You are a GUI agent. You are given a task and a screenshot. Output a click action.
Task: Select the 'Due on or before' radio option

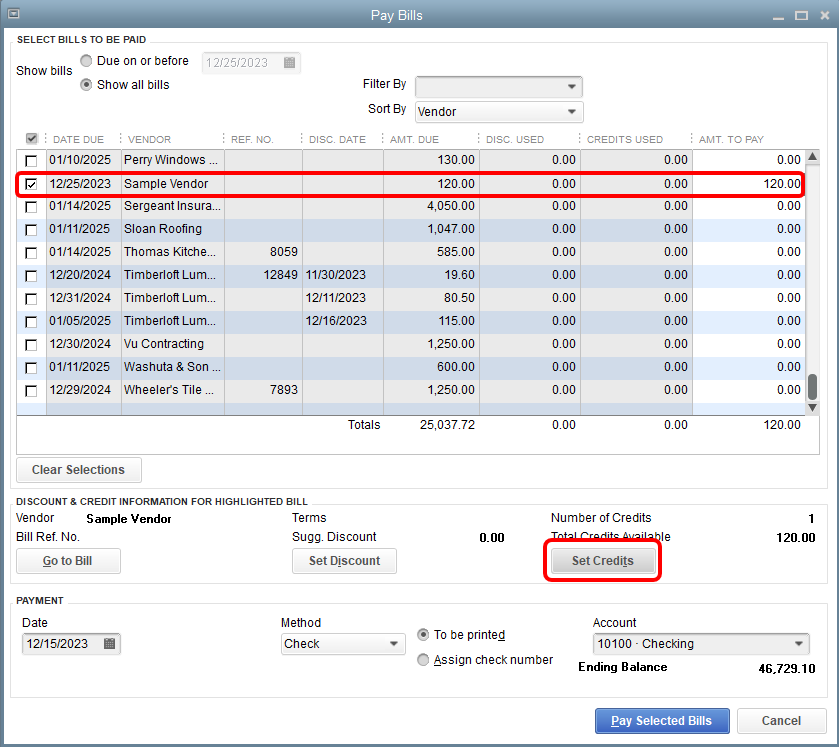[87, 61]
